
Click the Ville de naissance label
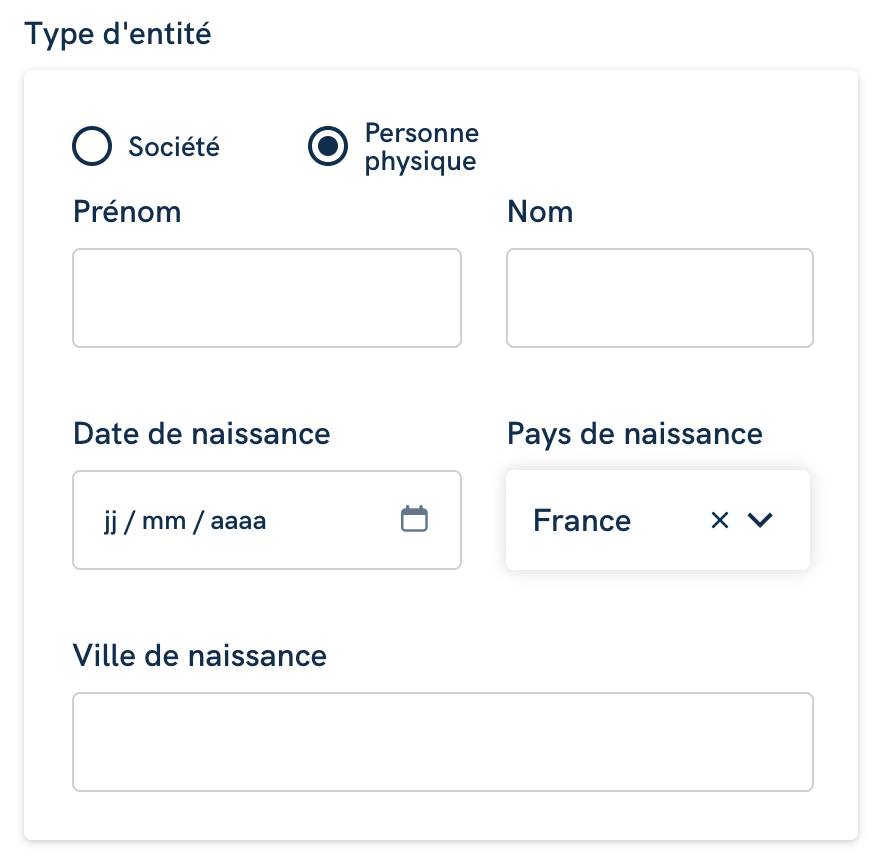tap(199, 655)
